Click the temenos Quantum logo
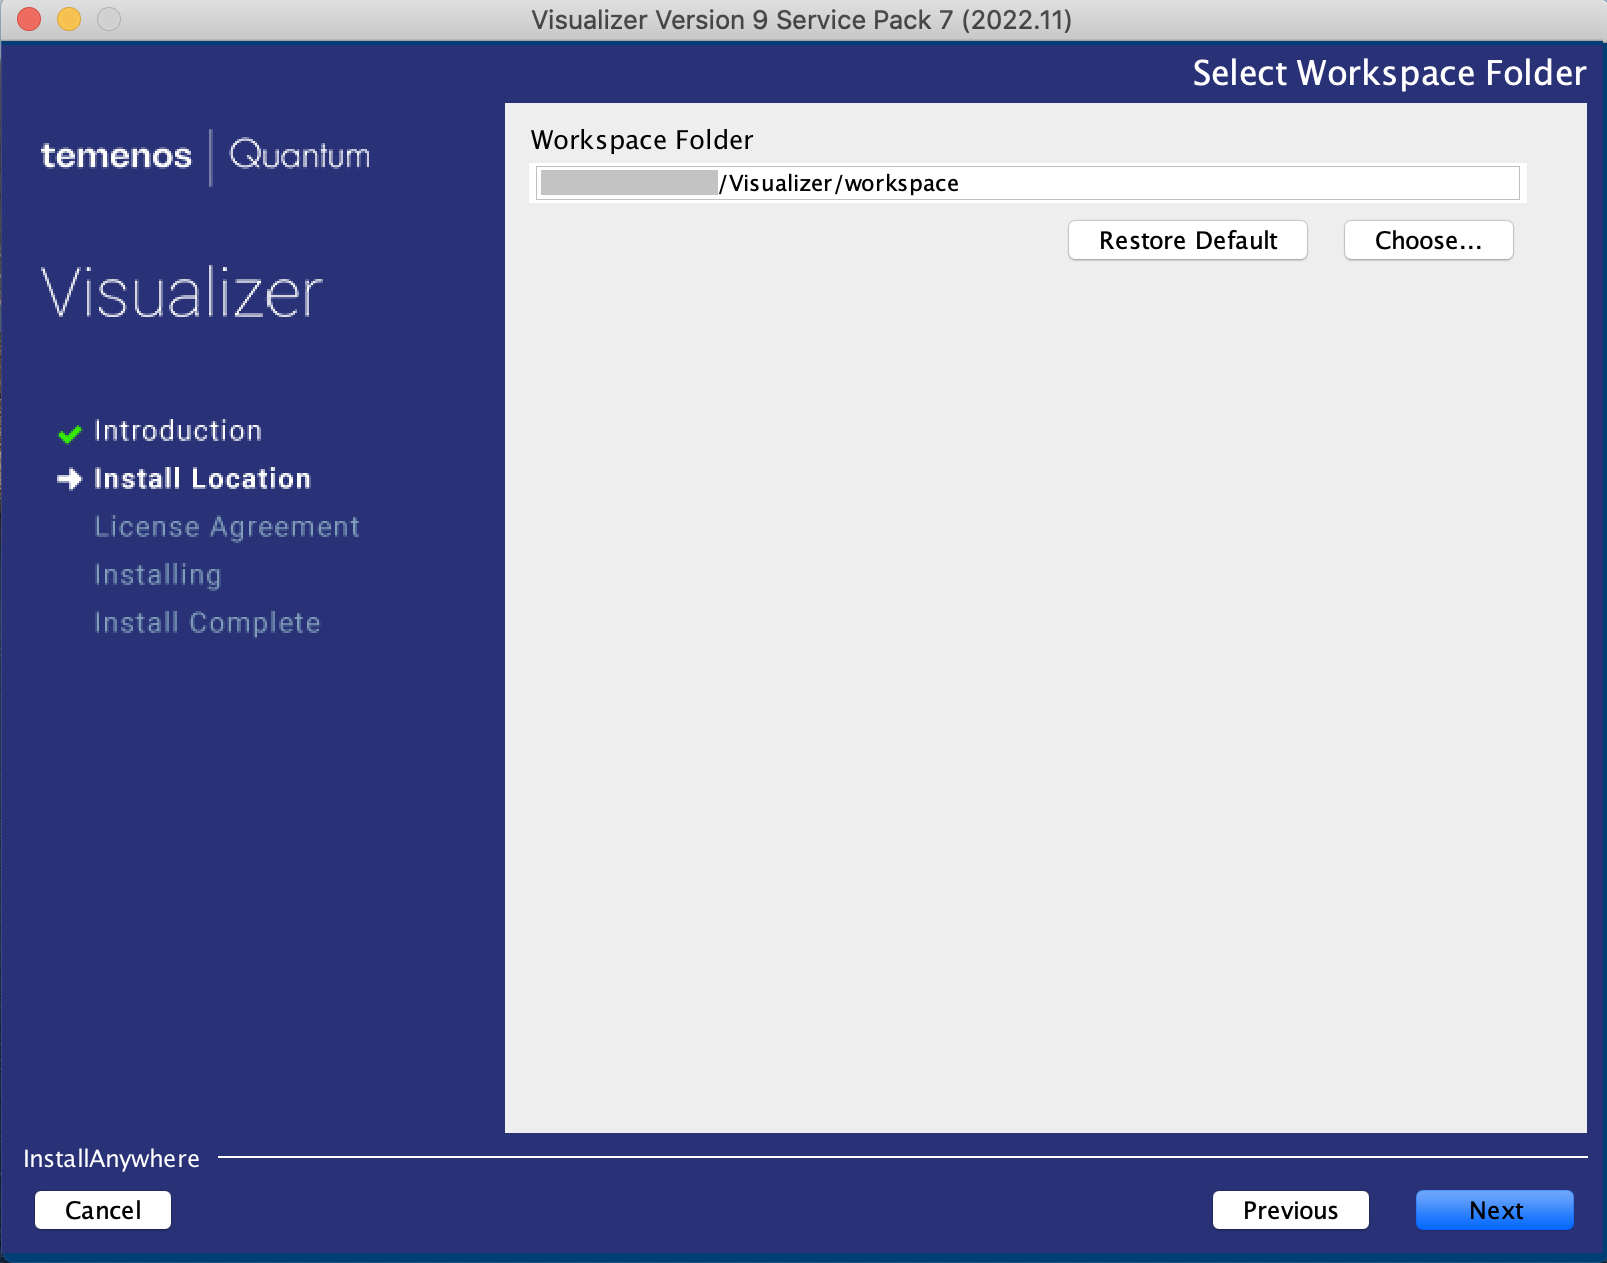 coord(206,156)
